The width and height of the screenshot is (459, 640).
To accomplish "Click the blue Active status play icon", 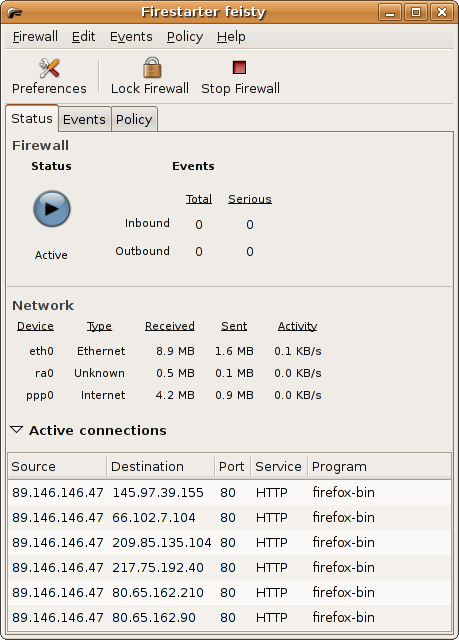I will point(51,209).
